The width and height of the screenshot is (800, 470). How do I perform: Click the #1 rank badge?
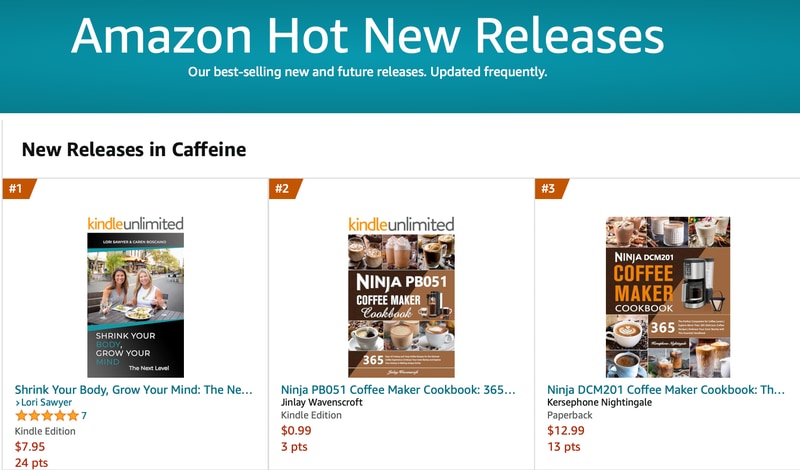click(19, 189)
